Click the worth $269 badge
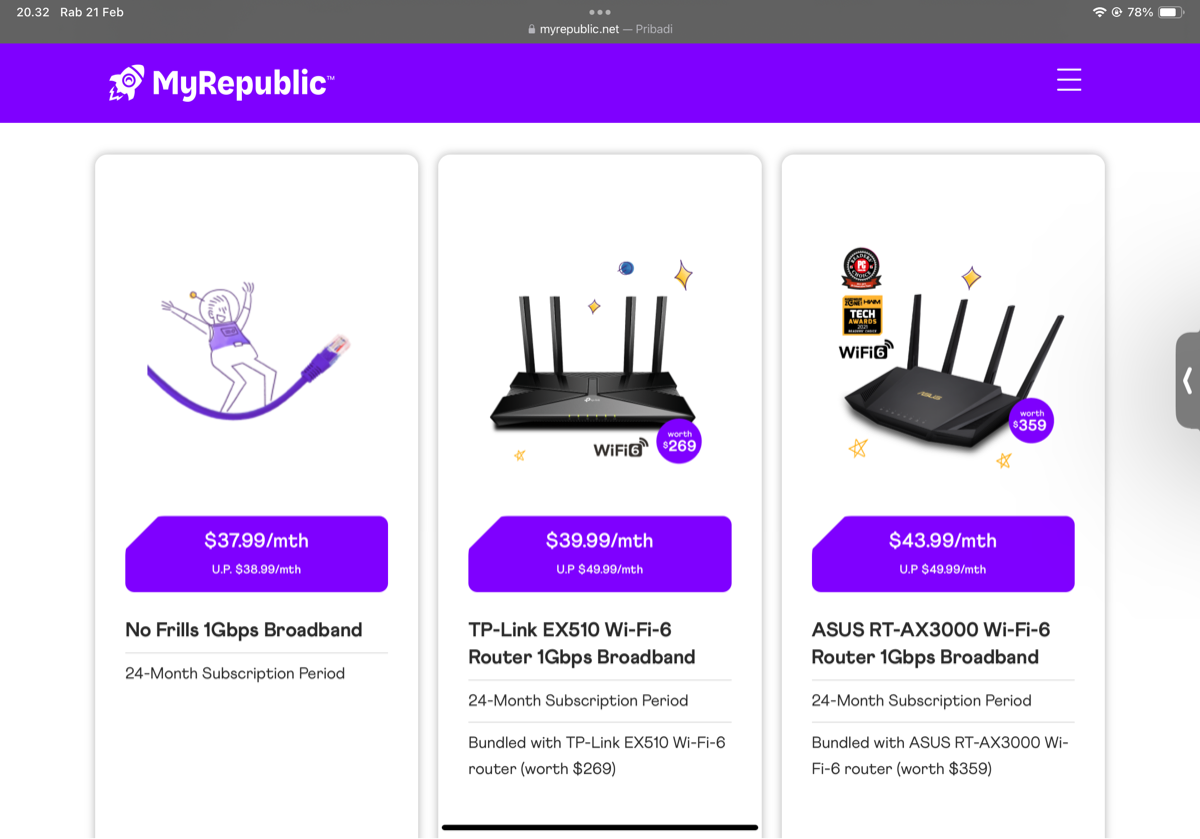Screen dimensions: 1200x839 679,441
